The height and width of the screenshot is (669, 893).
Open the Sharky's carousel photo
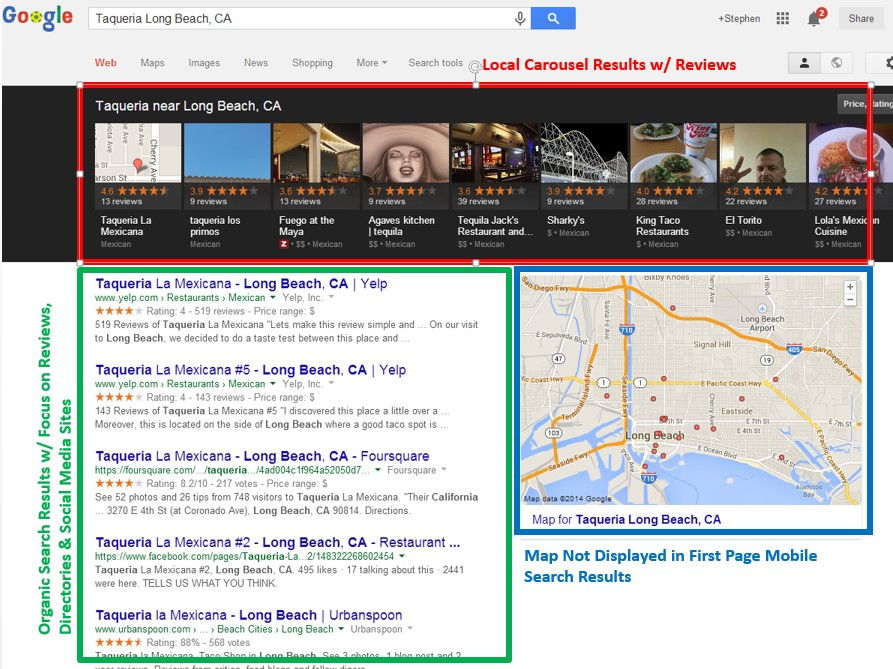pyautogui.click(x=584, y=153)
